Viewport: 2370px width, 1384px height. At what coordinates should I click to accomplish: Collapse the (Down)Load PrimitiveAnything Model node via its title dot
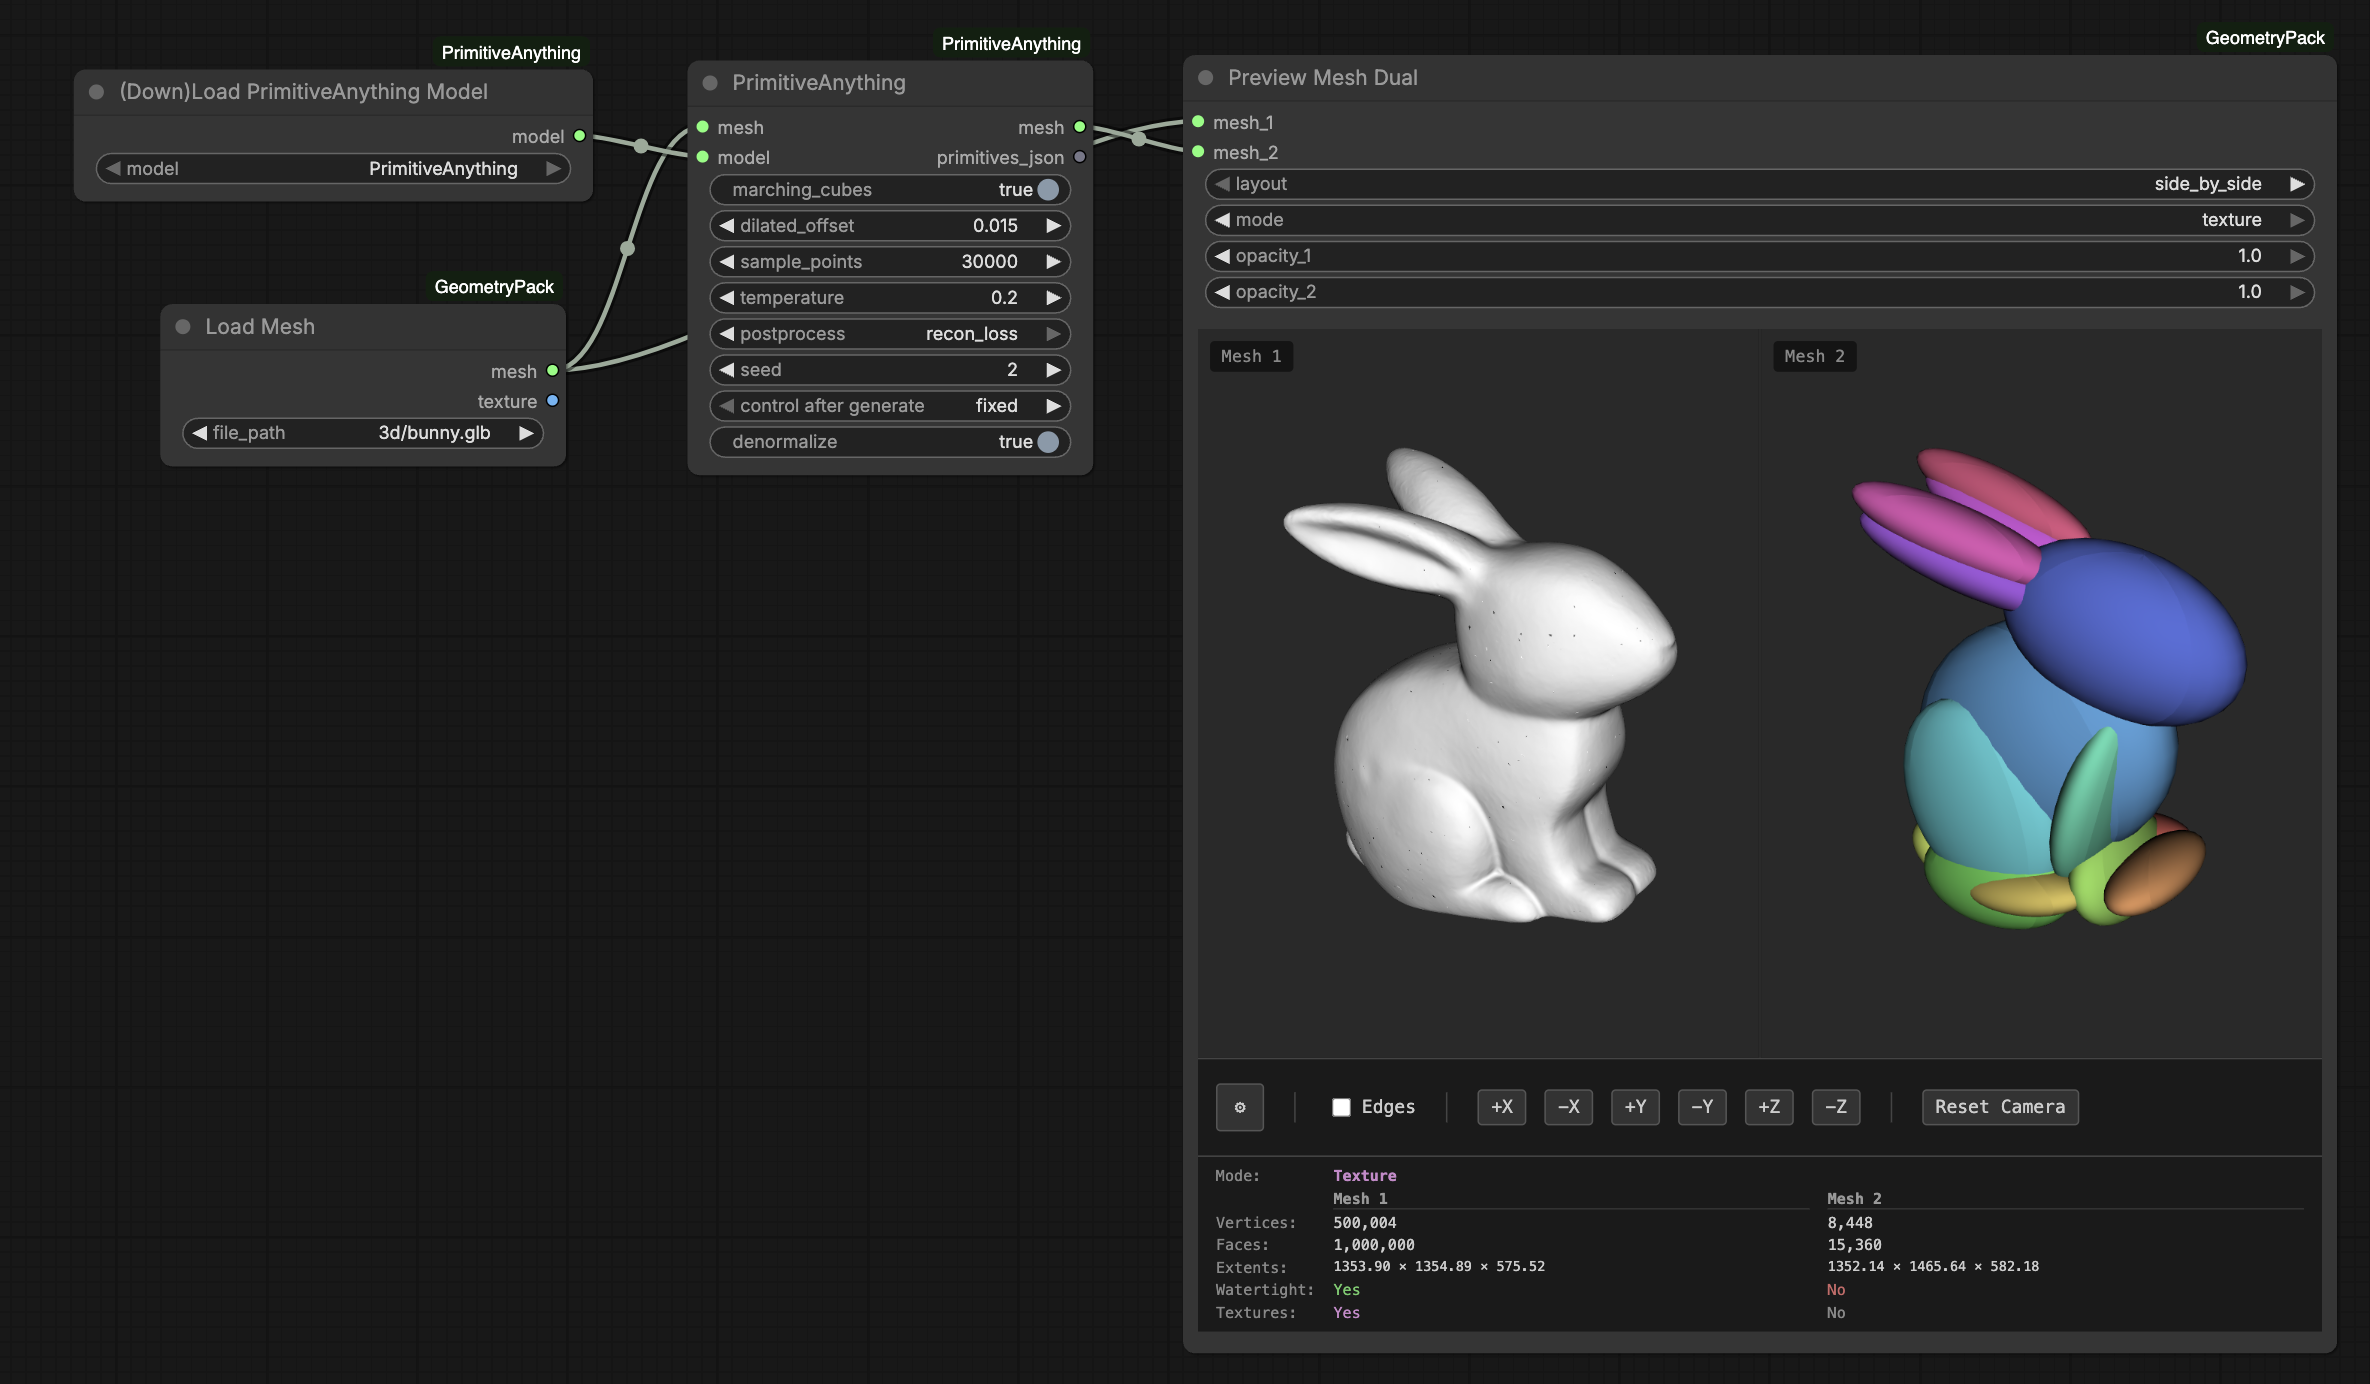point(97,92)
